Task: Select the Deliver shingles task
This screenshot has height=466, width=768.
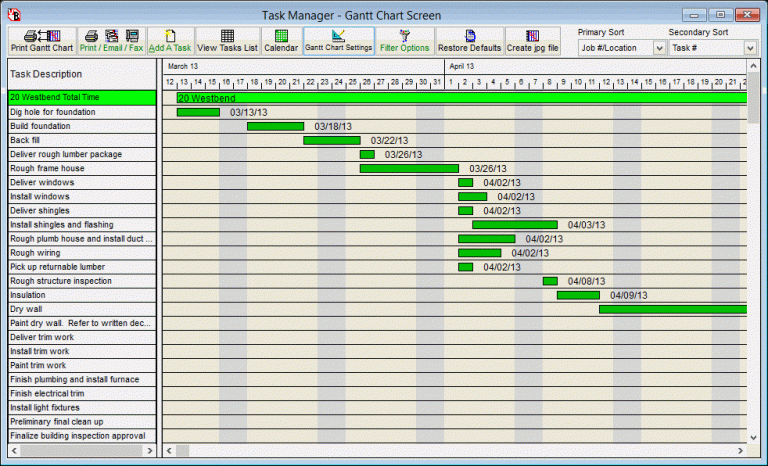Action: (x=82, y=211)
